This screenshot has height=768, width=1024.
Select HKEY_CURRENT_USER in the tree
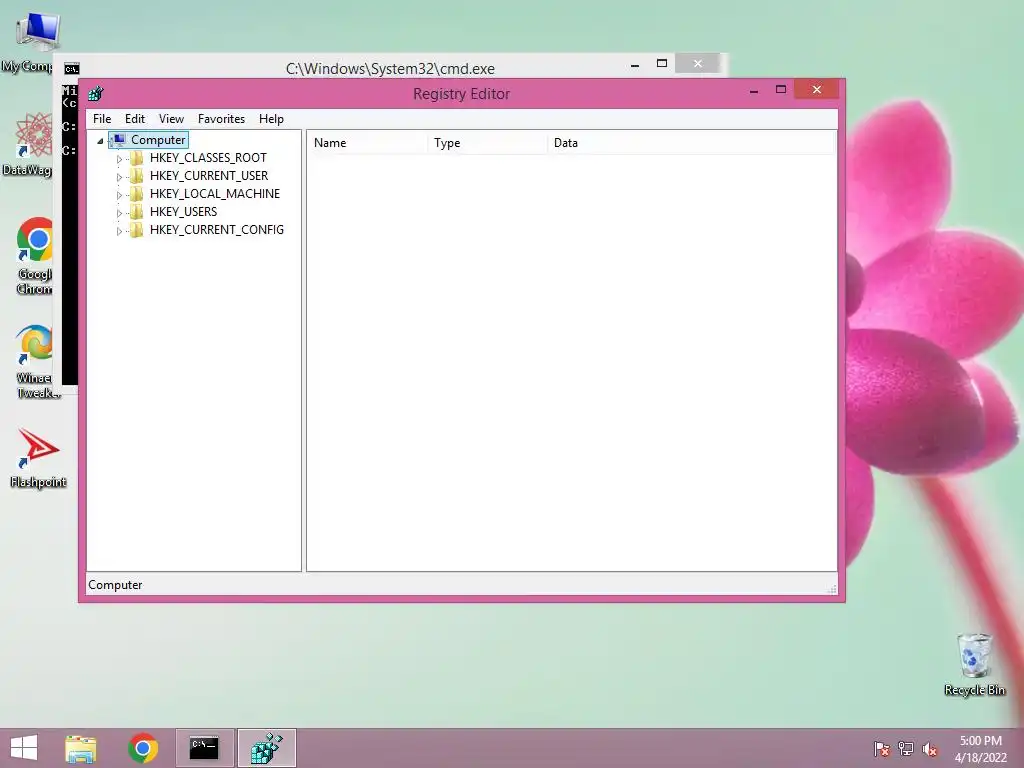tap(209, 176)
